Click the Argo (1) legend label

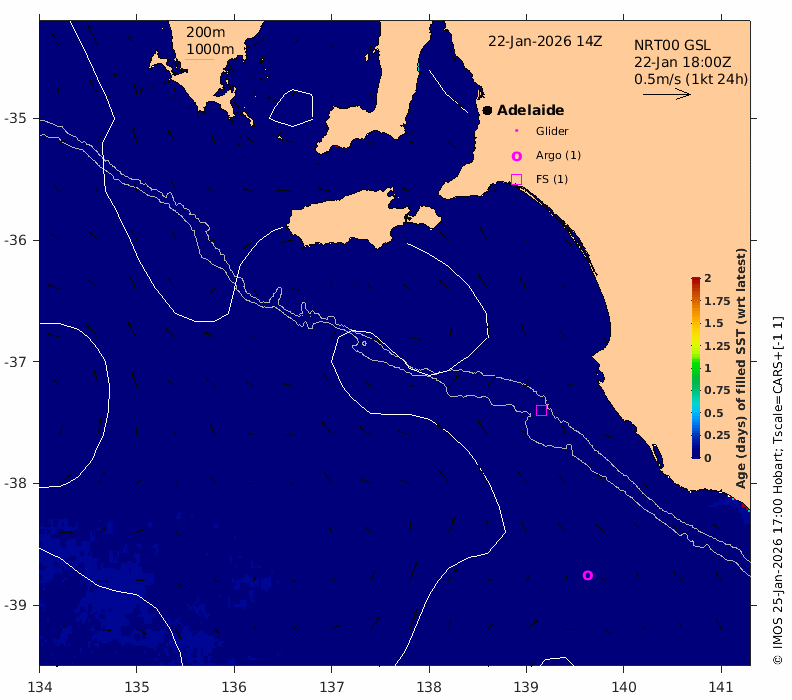coord(558,156)
